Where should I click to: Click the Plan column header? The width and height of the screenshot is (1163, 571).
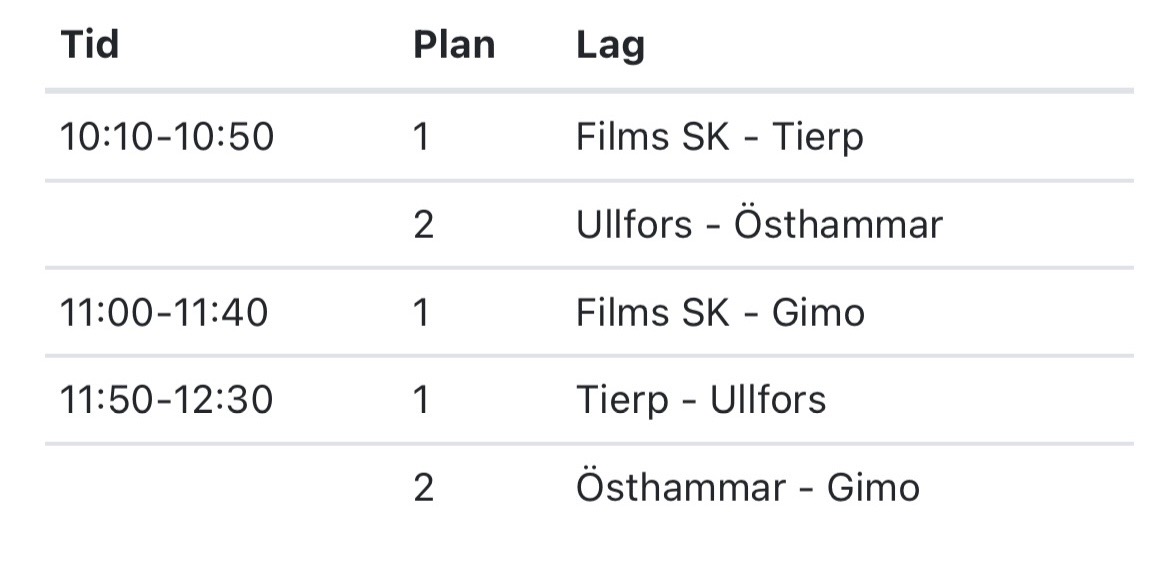[454, 44]
